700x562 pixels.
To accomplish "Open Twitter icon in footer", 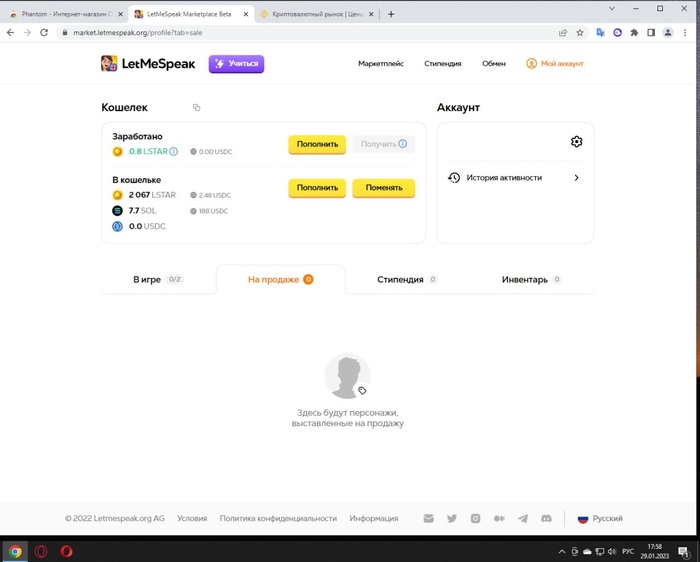I will (452, 518).
